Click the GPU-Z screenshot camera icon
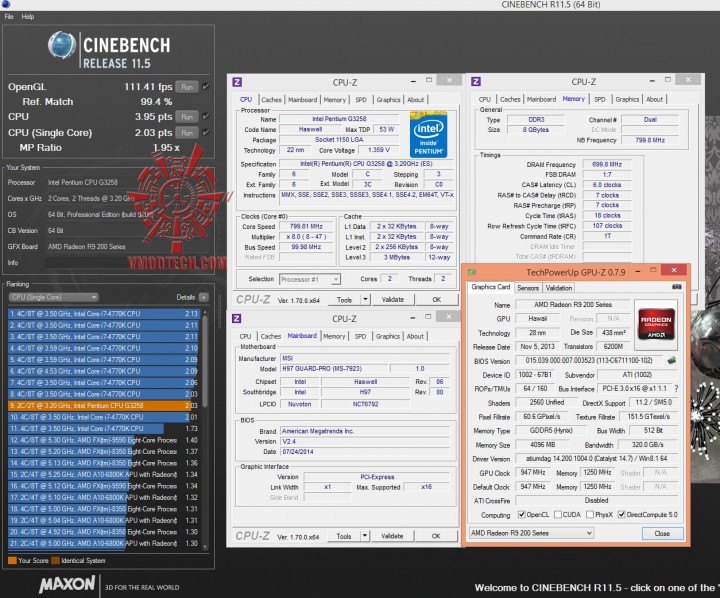Screen dimensions: 720x598 coord(677,287)
